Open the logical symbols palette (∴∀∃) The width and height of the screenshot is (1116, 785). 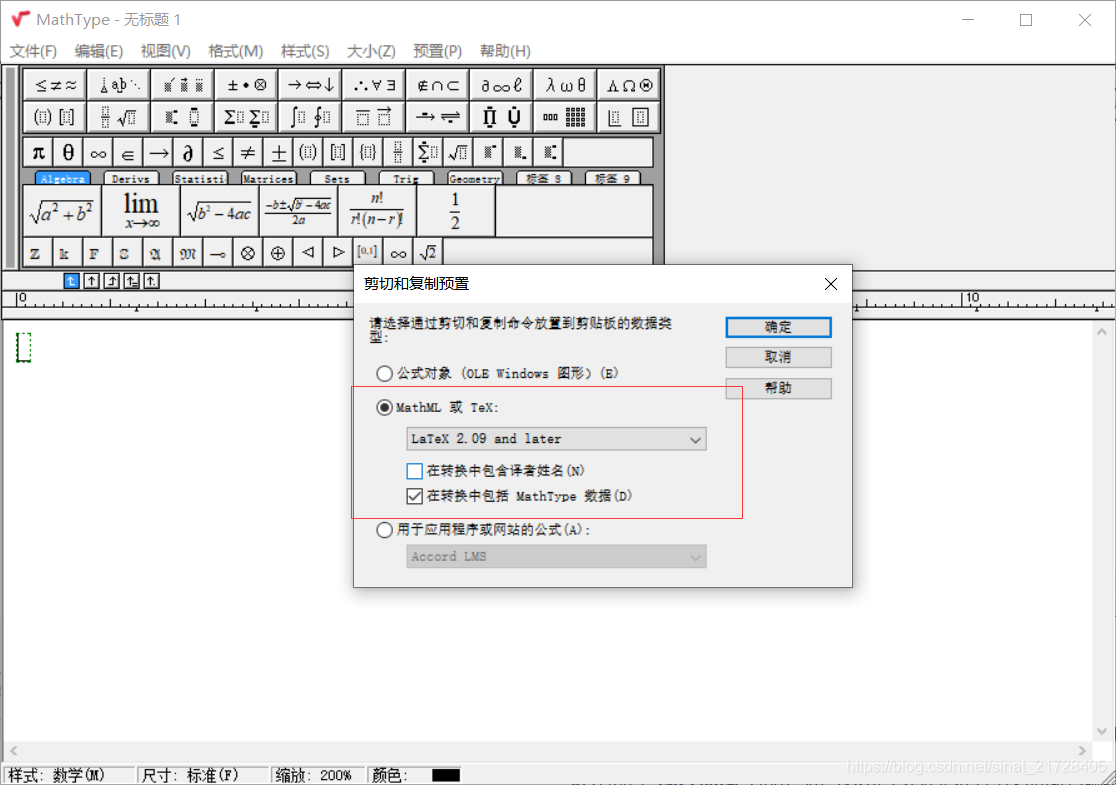pos(374,85)
